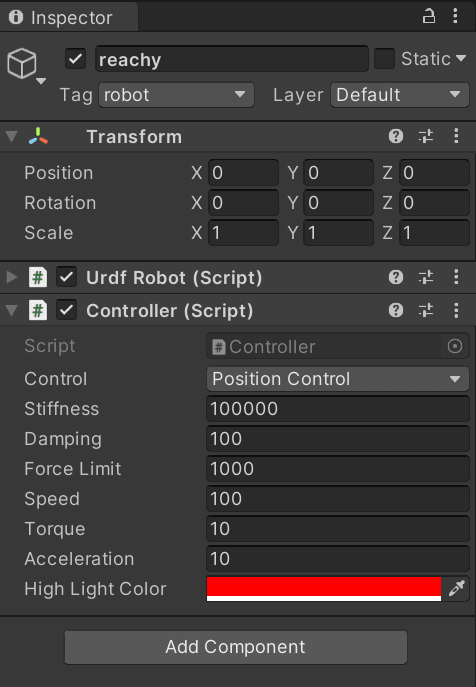Viewport: 476px width, 687px height.
Task: Click the Force Limit value field
Action: coord(337,469)
